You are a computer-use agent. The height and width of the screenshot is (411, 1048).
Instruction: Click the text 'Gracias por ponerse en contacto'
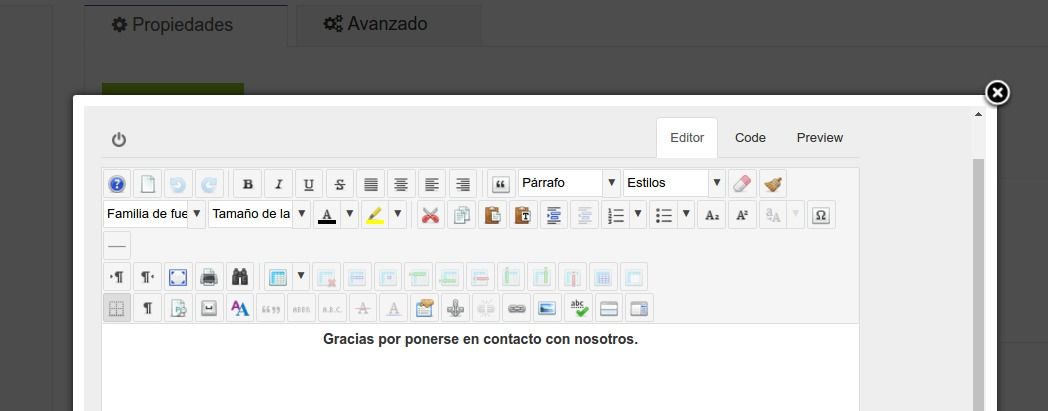coord(432,339)
